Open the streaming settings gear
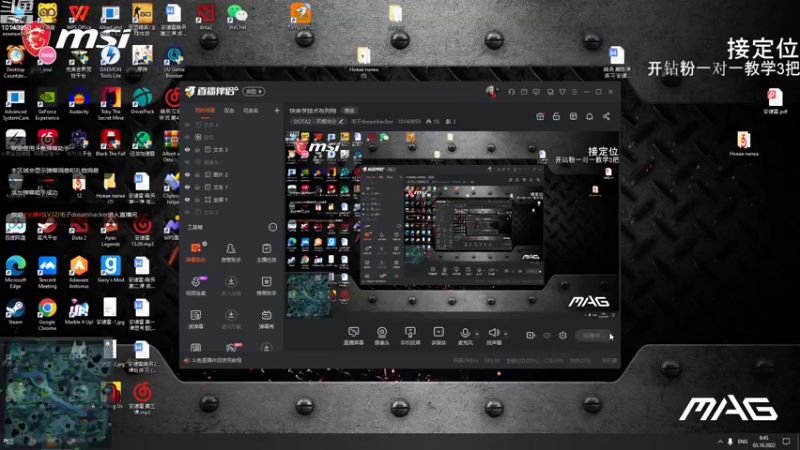 pyautogui.click(x=563, y=335)
